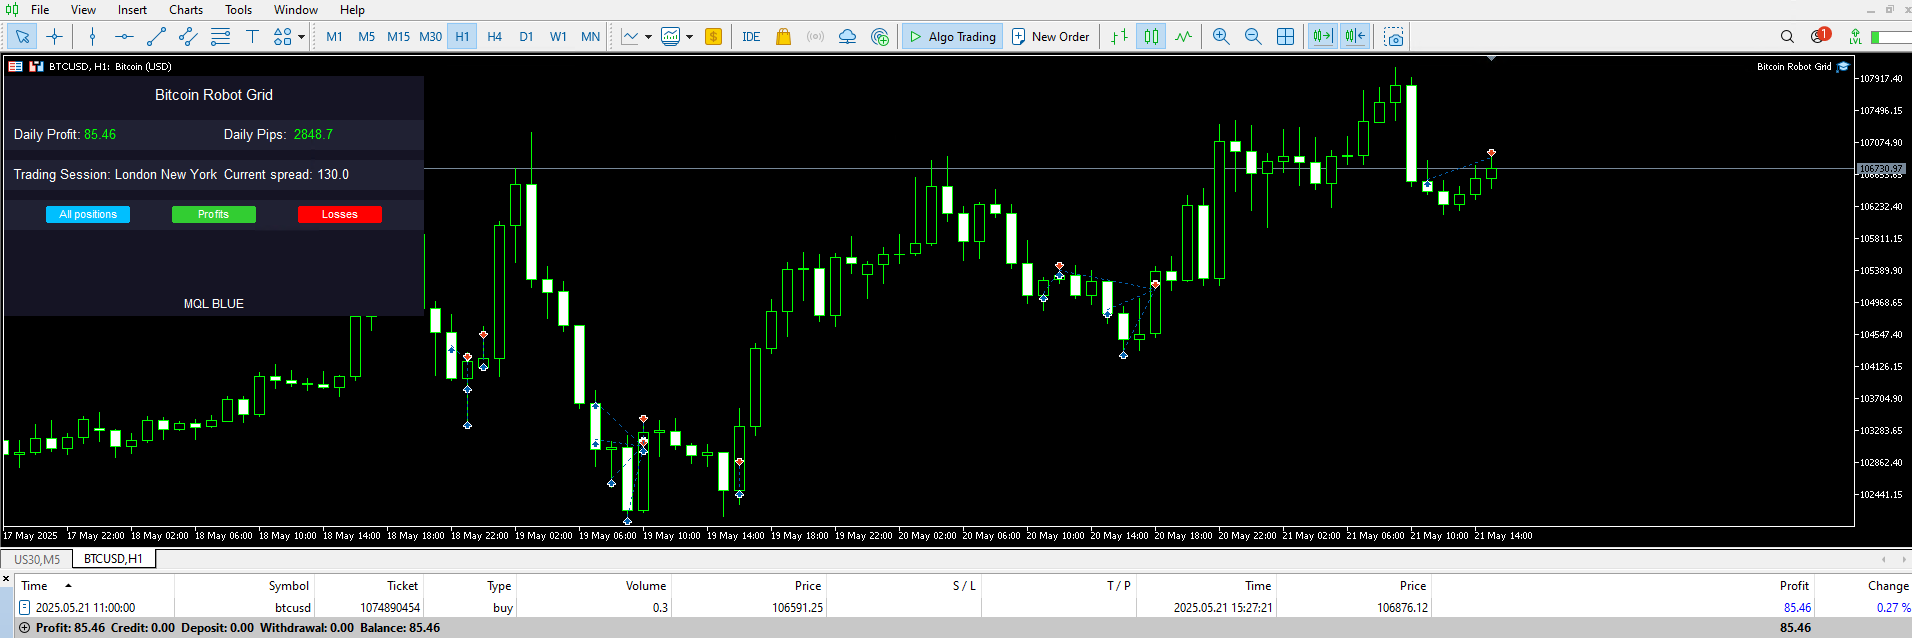Switch chart to candlesticks
The height and width of the screenshot is (638, 1912).
(x=1151, y=37)
